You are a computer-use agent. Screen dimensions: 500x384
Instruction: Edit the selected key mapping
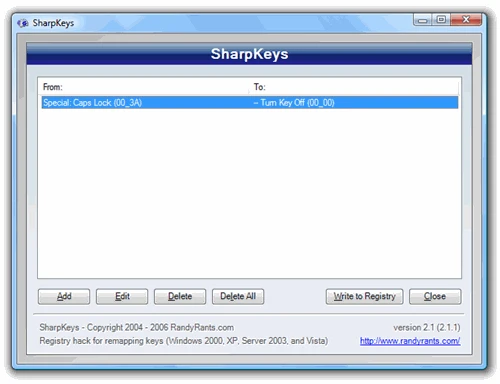[x=122, y=296]
